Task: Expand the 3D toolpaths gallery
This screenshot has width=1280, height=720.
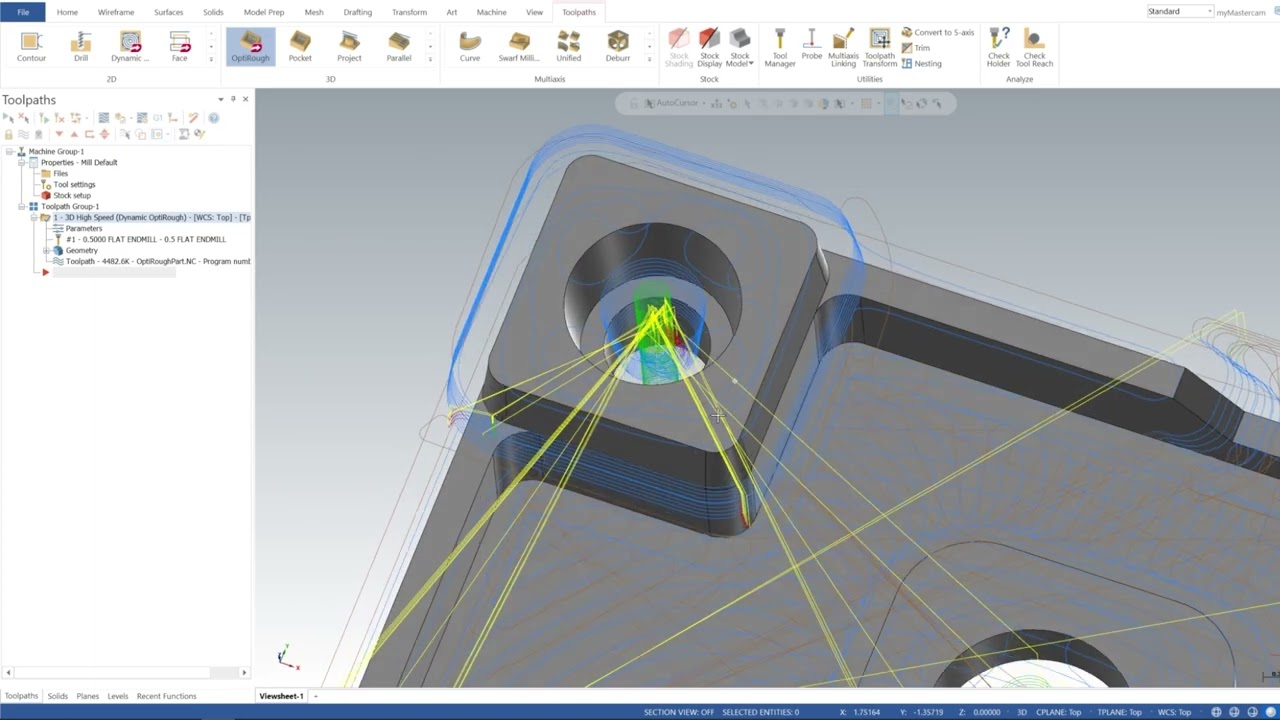Action: (430, 61)
